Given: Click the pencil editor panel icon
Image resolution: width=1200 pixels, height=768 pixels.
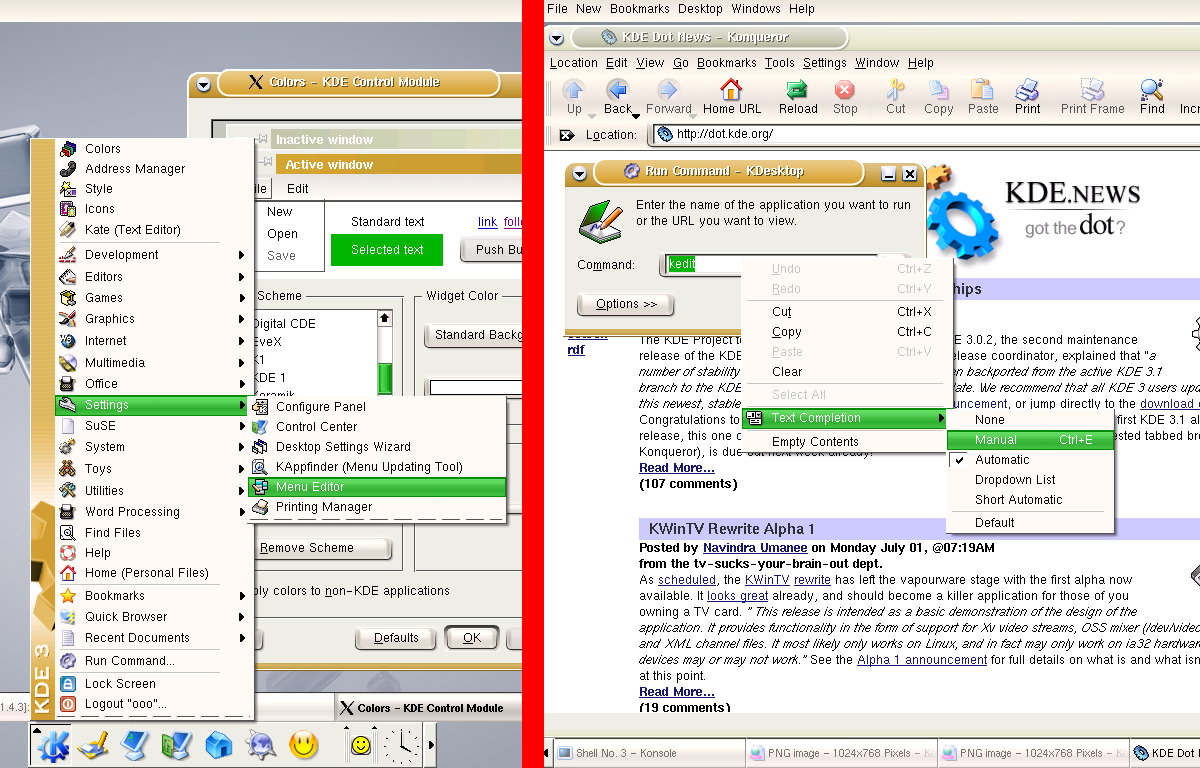Looking at the screenshot, I should (93, 745).
